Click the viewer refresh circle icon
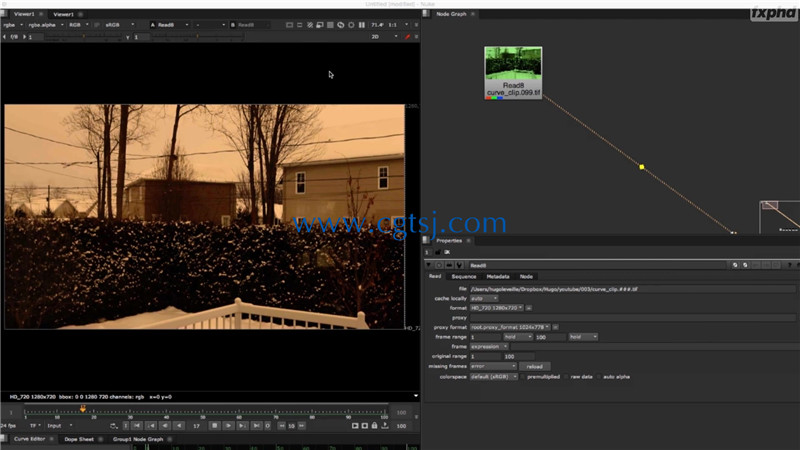 351,24
